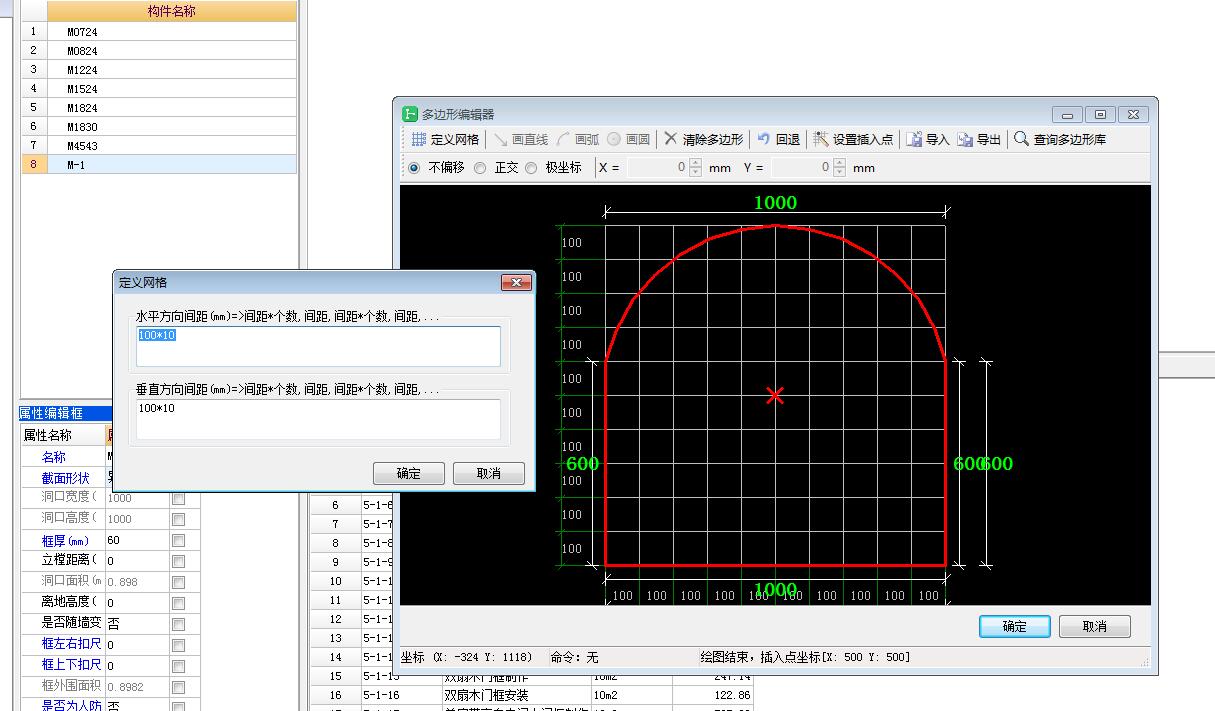Image resolution: width=1215 pixels, height=711 pixels.
Task: Select the No Offset (不偏移) radio button
Action: (414, 168)
